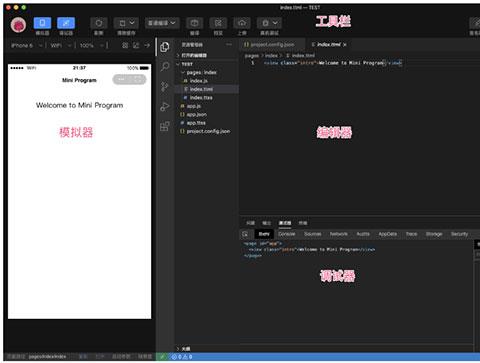The image size is (480, 363).
Task: Click the element inspector icon in debugger
Action: tap(245, 234)
